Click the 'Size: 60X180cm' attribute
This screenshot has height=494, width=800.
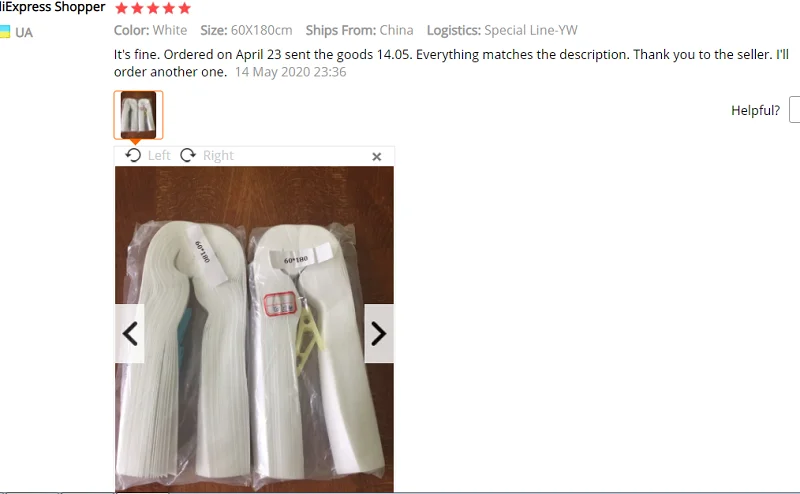tap(246, 30)
